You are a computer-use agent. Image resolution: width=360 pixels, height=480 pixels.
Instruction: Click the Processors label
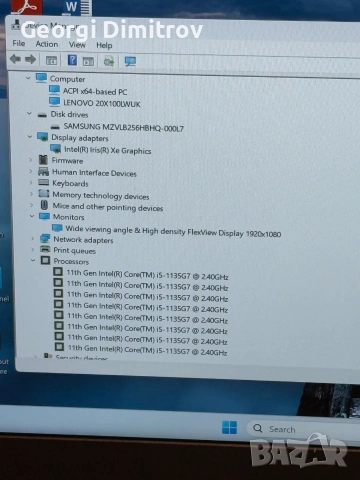tap(71, 261)
